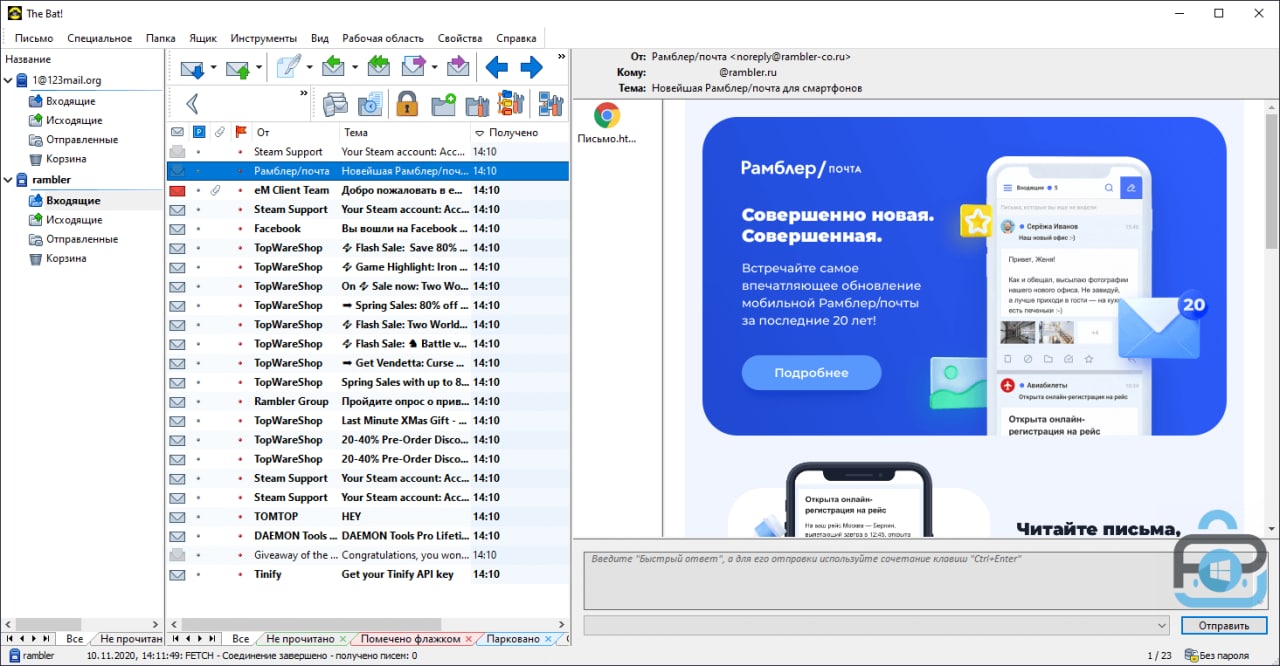Open the Sorting Office filters icon

(x=511, y=103)
